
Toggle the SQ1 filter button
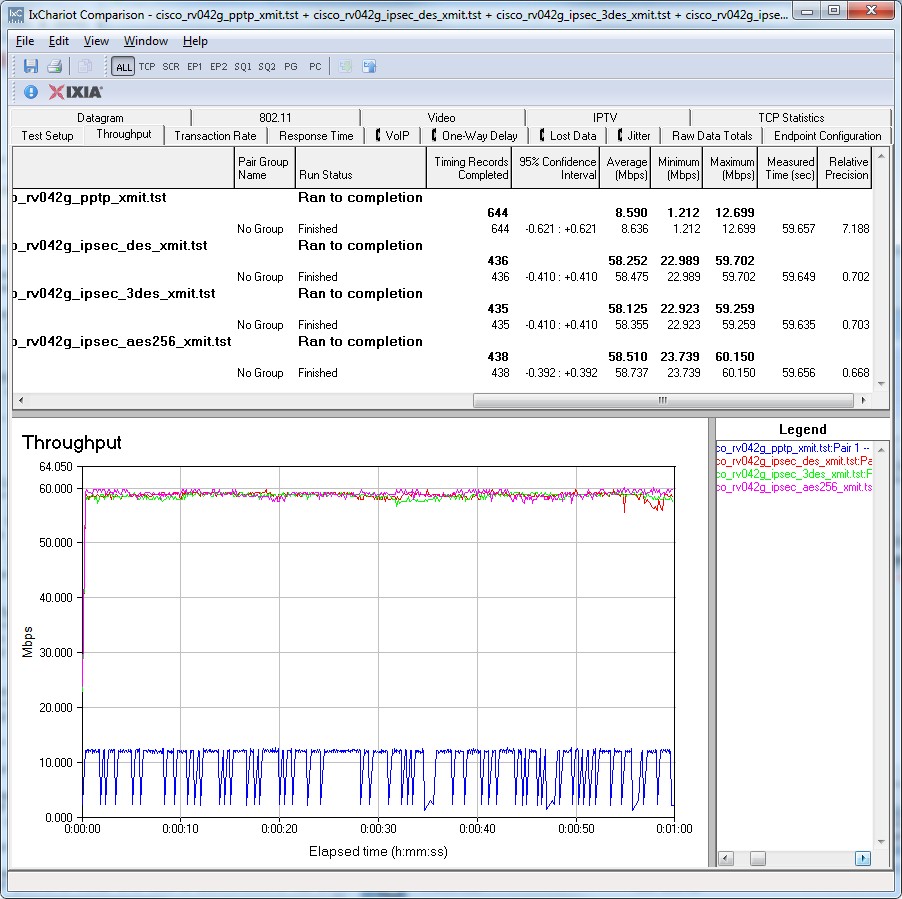pyautogui.click(x=243, y=67)
